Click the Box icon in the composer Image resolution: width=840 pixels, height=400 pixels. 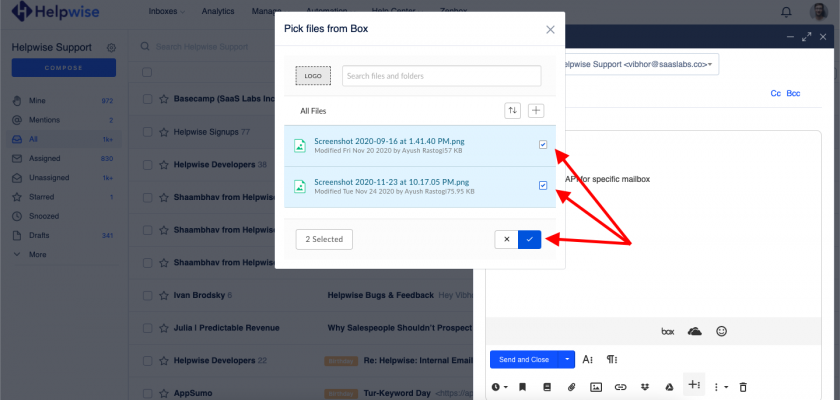[668, 331]
